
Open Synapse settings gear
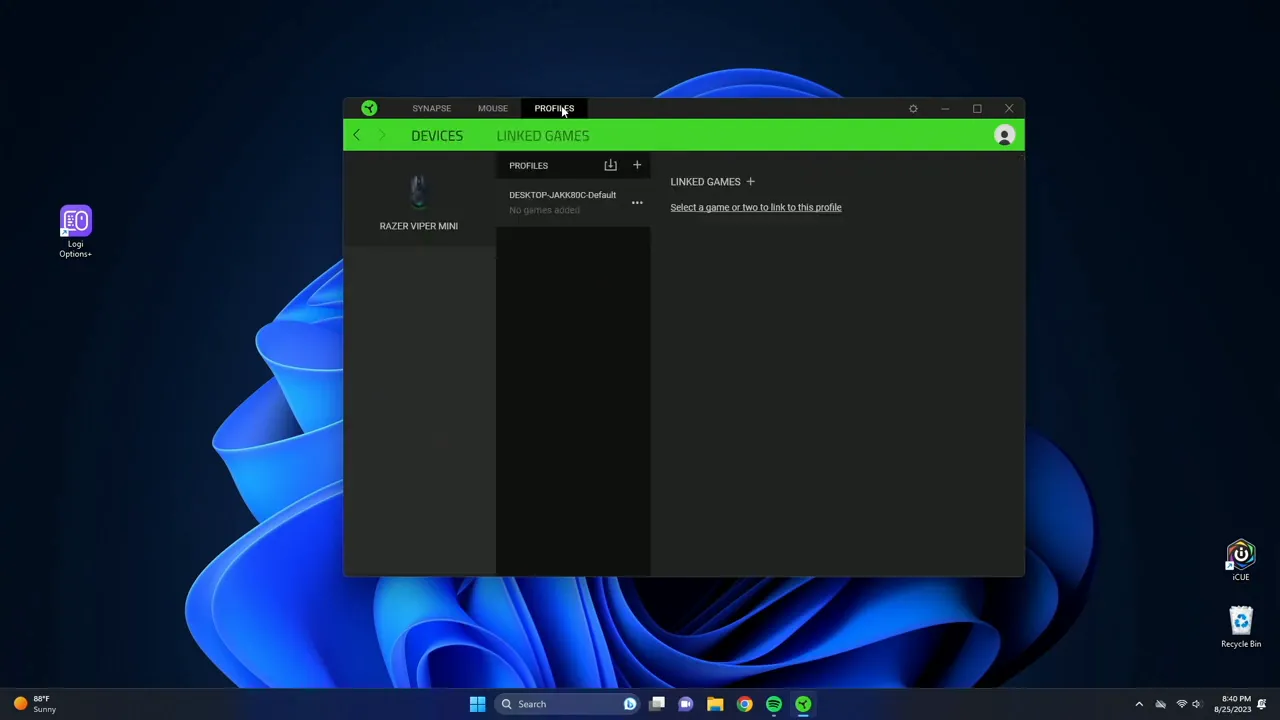(x=913, y=108)
